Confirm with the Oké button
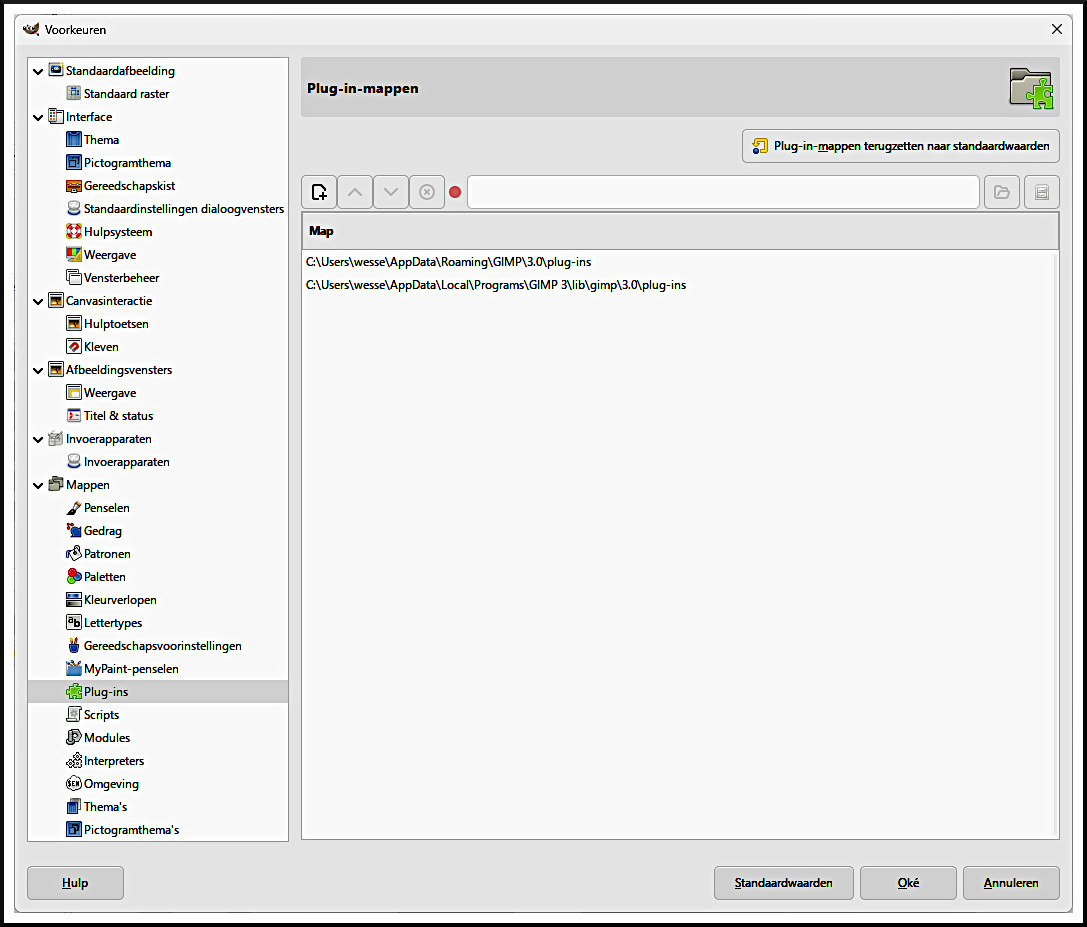 pos(908,883)
